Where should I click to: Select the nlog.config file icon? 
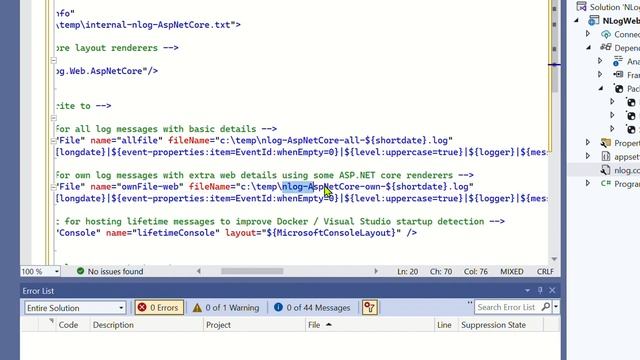tap(606, 170)
